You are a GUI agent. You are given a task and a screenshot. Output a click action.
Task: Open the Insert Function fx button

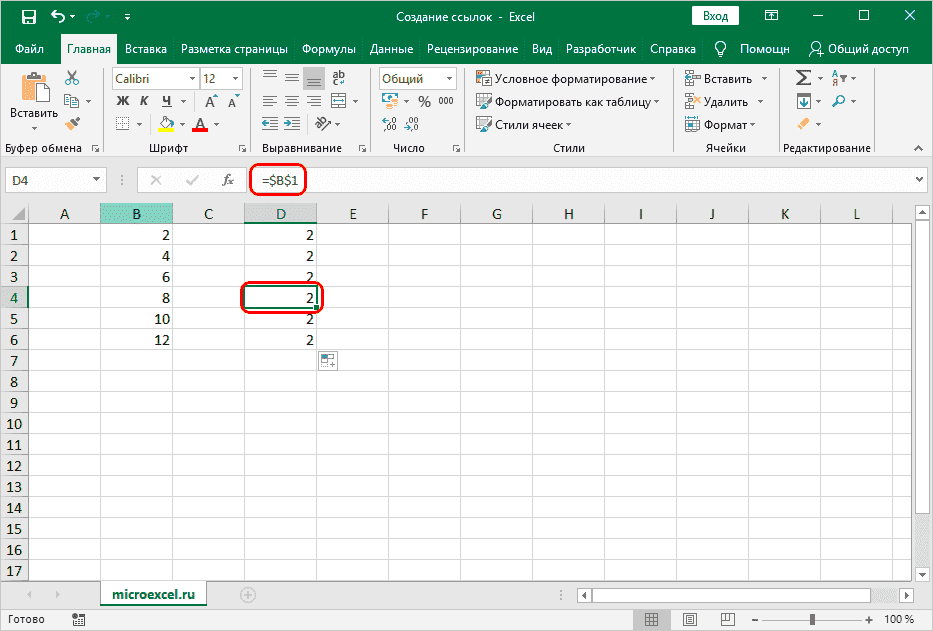(228, 180)
